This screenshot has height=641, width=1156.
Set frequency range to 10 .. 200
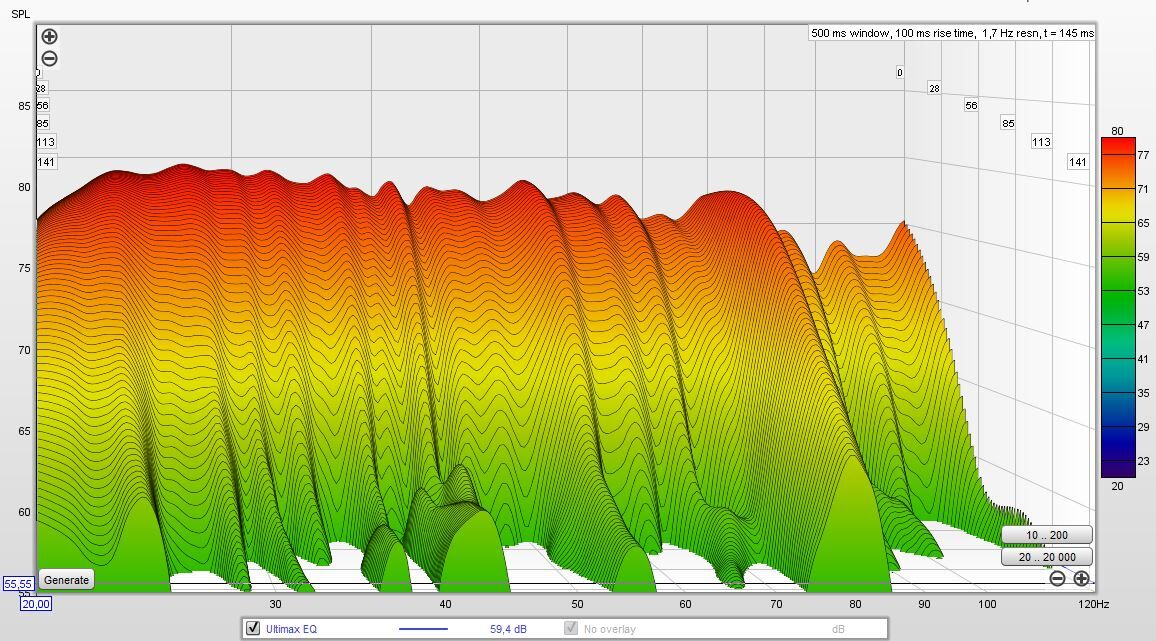pyautogui.click(x=1047, y=535)
